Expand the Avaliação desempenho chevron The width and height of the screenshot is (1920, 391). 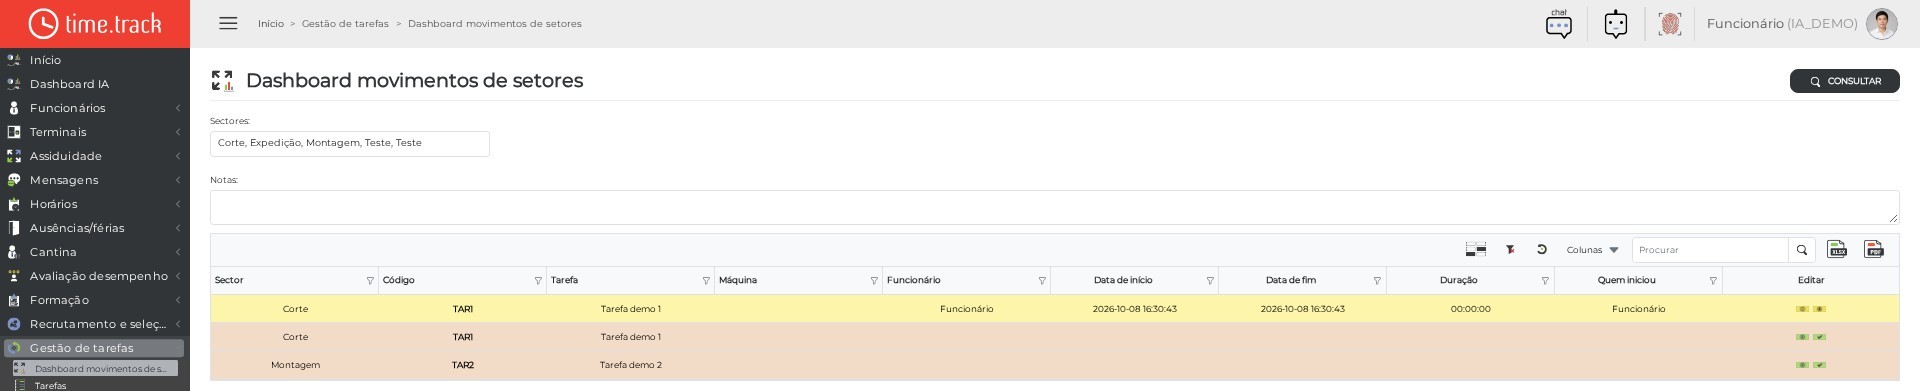point(178,276)
